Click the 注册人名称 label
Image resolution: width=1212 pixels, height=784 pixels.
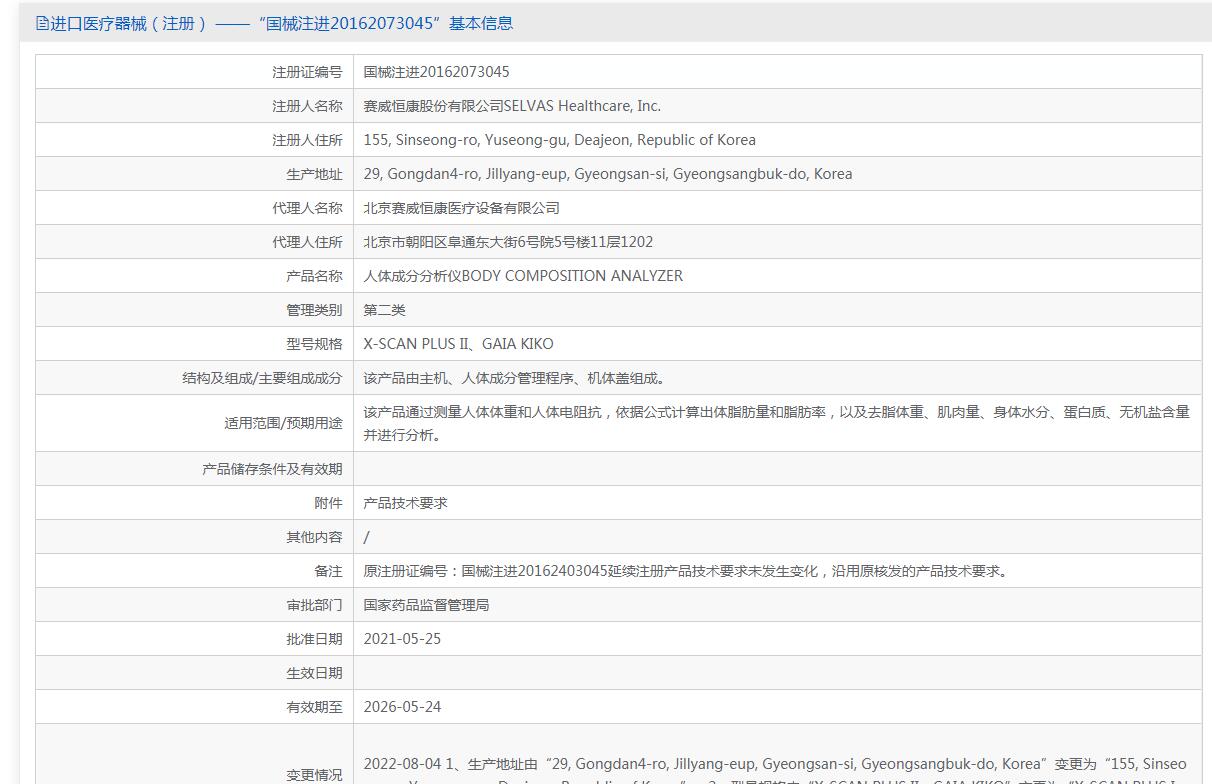point(307,106)
